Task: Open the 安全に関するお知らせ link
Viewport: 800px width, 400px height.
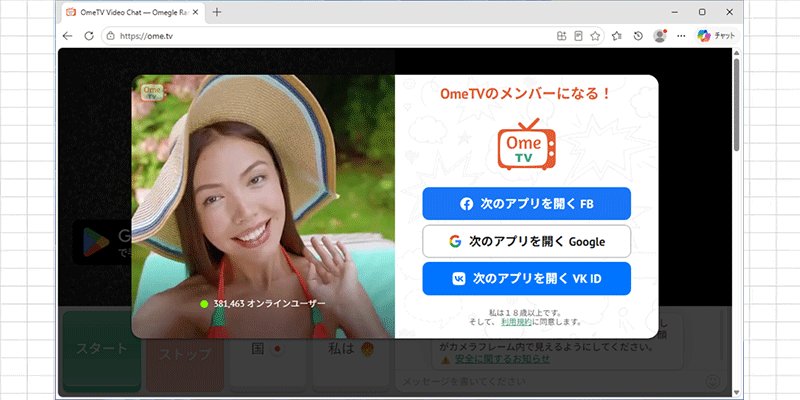Action: tap(502, 359)
